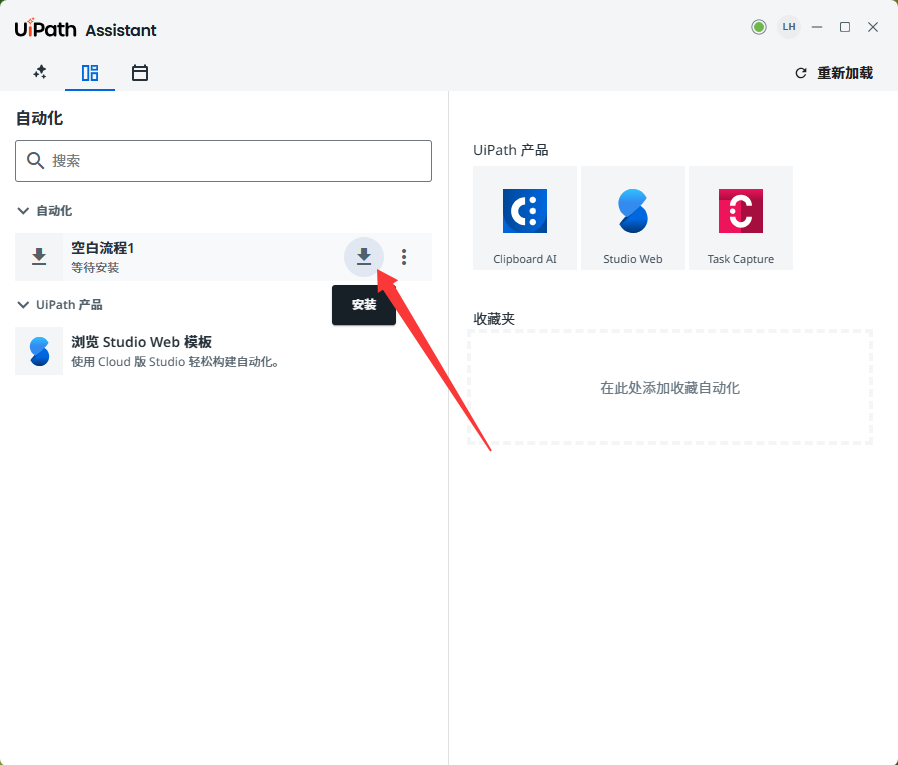Screen dimensions: 898x765
Task: Switch to the automations layout tab
Action: (90, 73)
